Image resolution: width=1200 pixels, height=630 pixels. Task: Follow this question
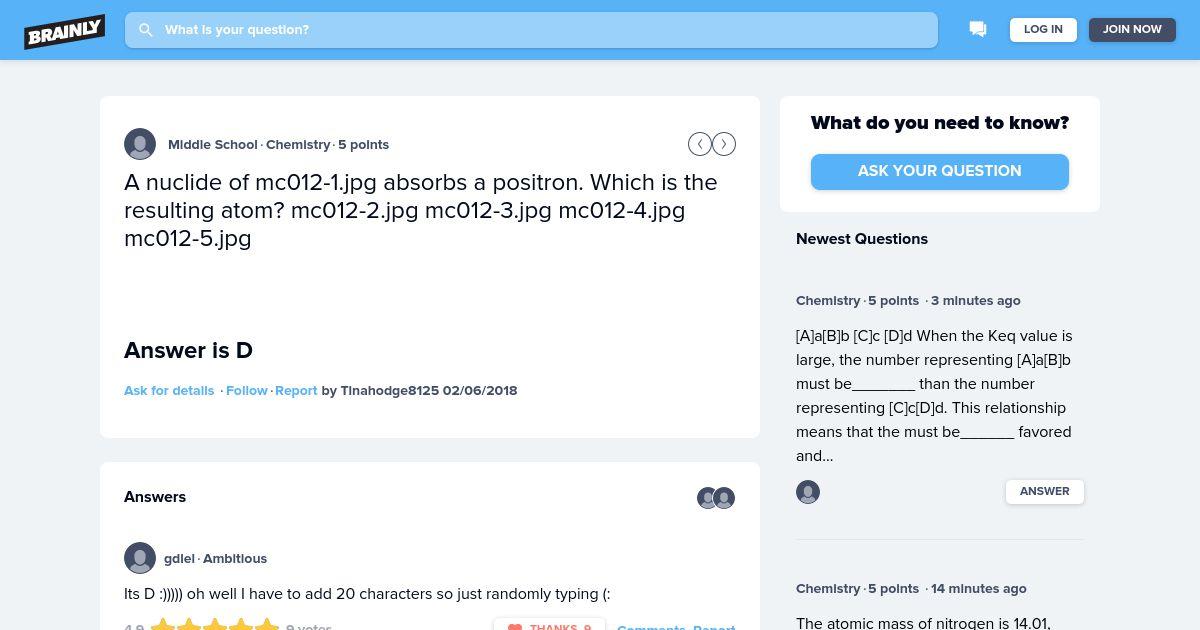point(247,391)
